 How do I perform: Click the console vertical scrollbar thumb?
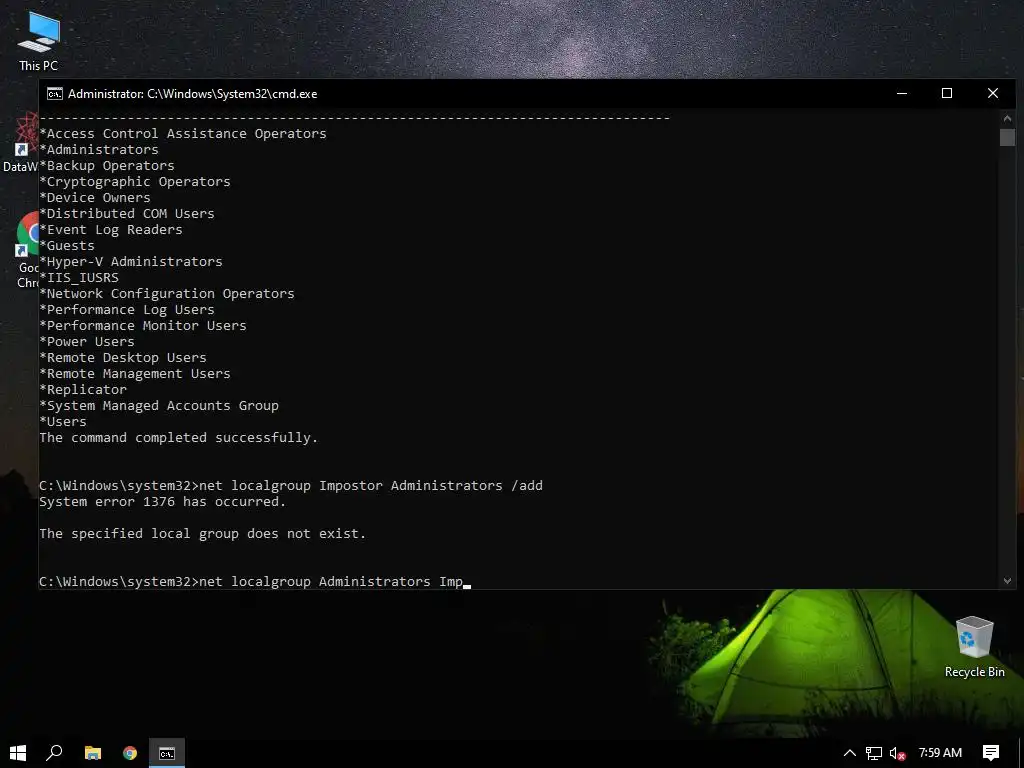(x=1007, y=137)
